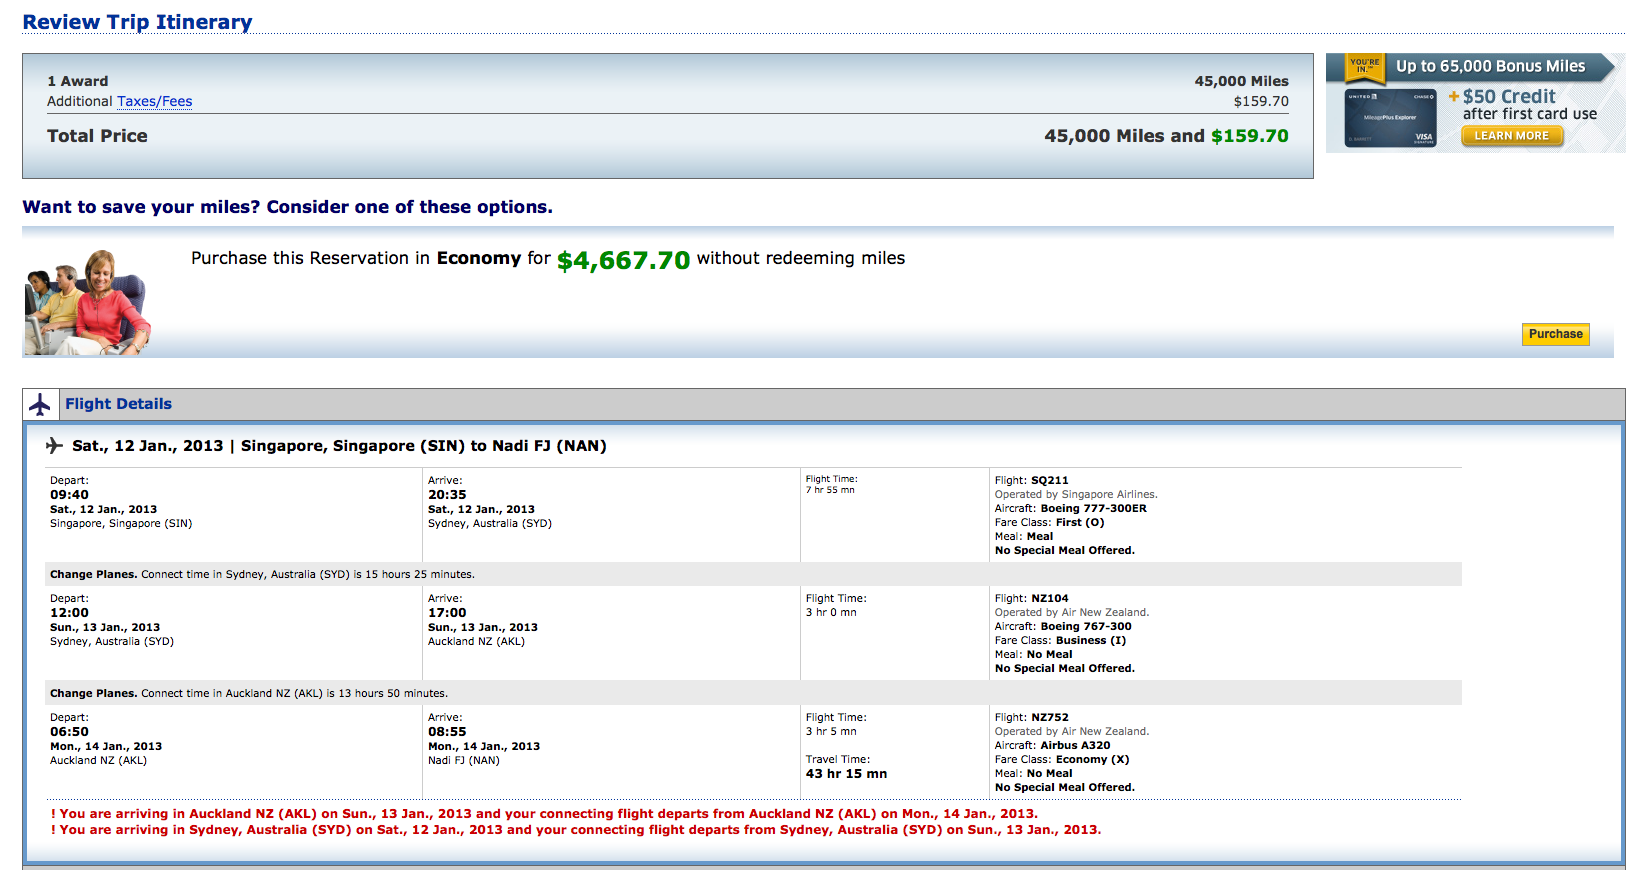
Task: Click the Auckland Change Planes connection row
Action: (249, 693)
